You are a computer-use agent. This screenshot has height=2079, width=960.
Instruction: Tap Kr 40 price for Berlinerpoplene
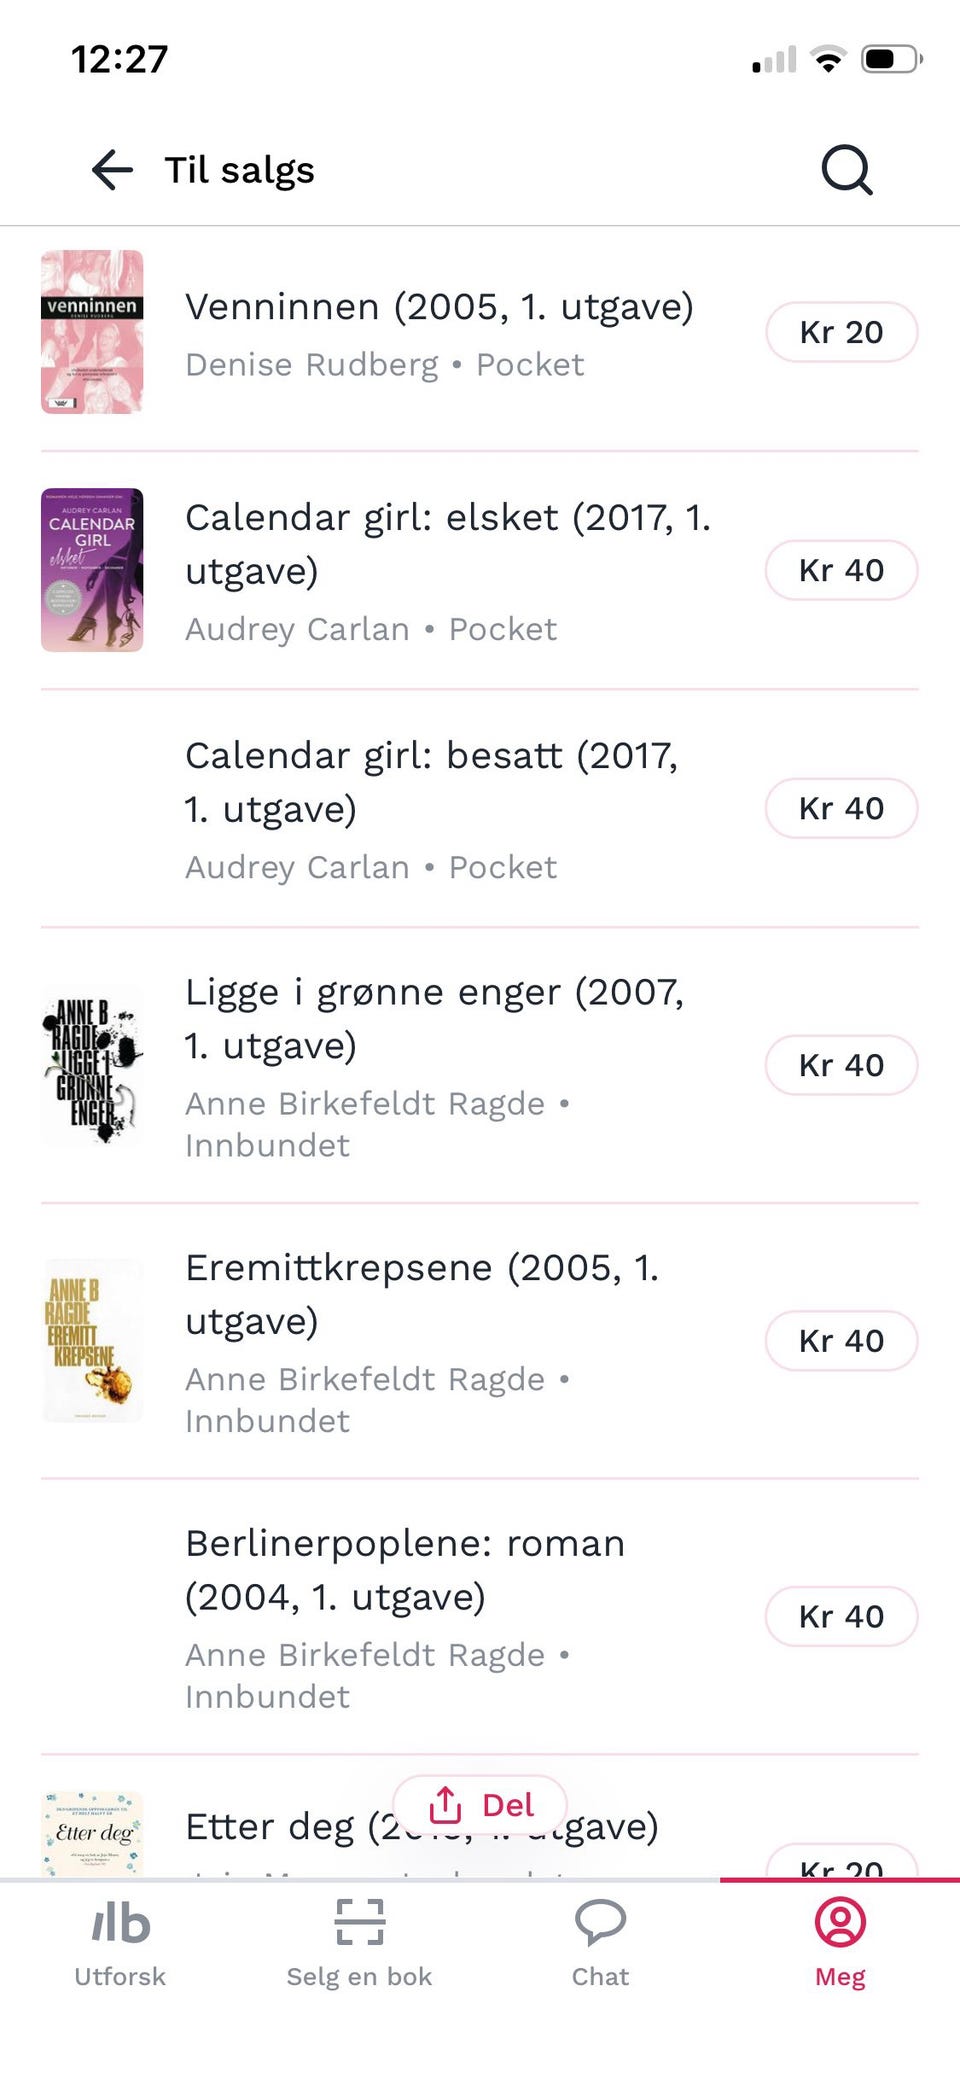click(x=842, y=1616)
